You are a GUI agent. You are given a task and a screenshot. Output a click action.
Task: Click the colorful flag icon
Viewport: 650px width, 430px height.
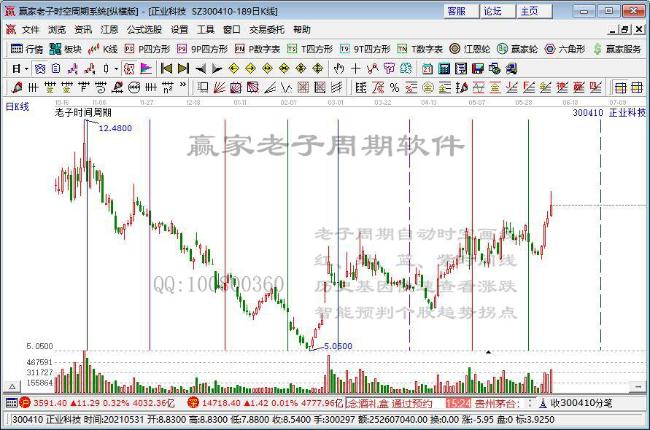click(146, 68)
